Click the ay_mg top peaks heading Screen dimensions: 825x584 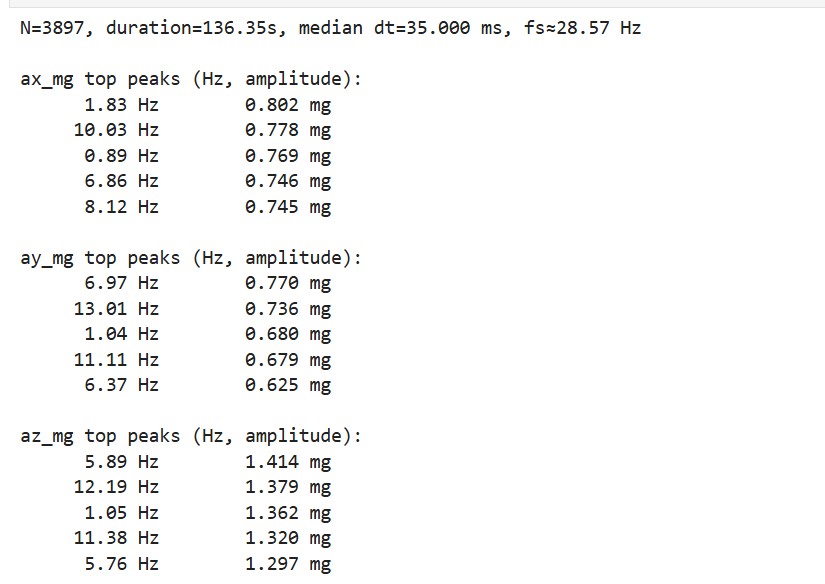(191, 258)
